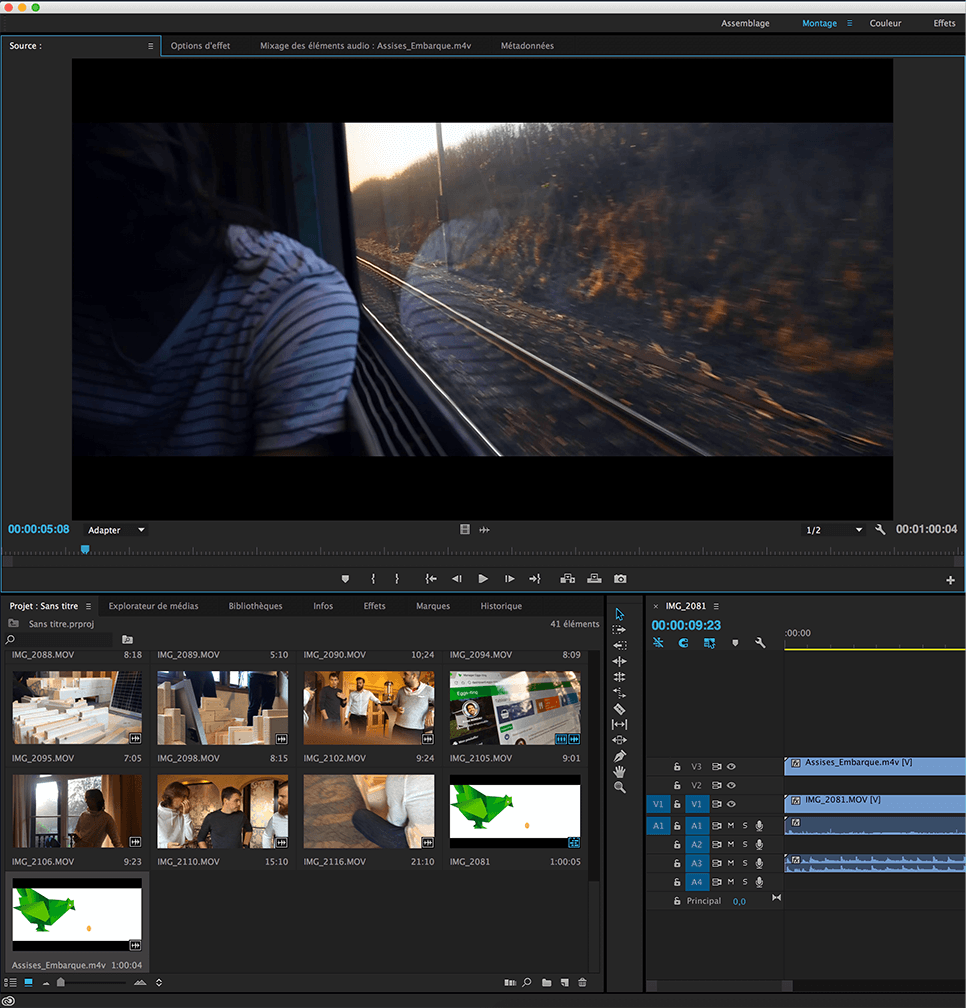Click the Overwrite edit button
966x1008 pixels.
pyautogui.click(x=595, y=579)
